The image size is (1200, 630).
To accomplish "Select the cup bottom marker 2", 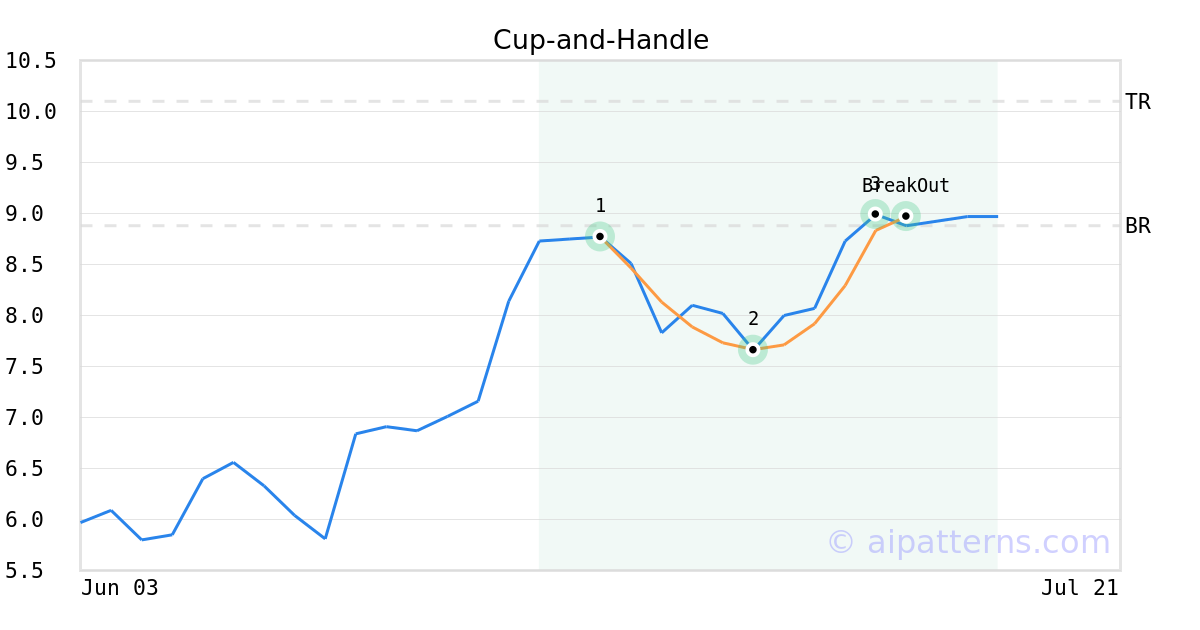I will pyautogui.click(x=753, y=350).
